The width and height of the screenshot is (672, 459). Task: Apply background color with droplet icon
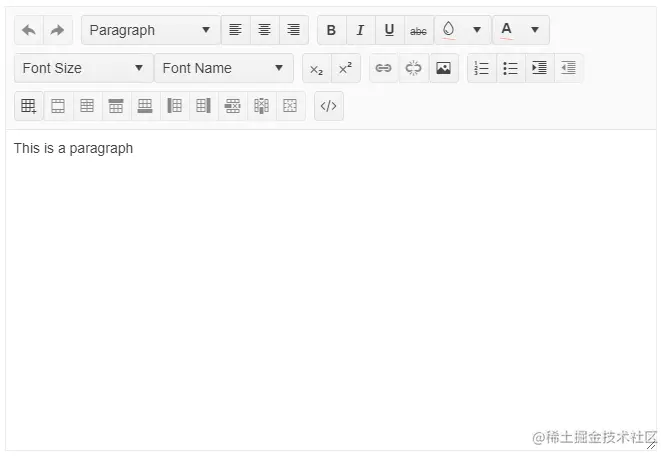click(x=448, y=30)
